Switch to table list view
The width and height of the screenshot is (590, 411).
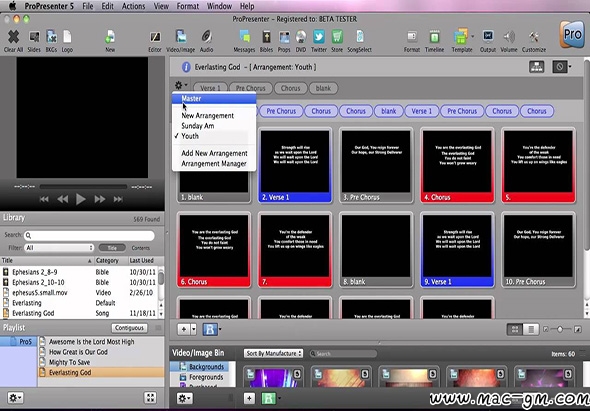531,330
